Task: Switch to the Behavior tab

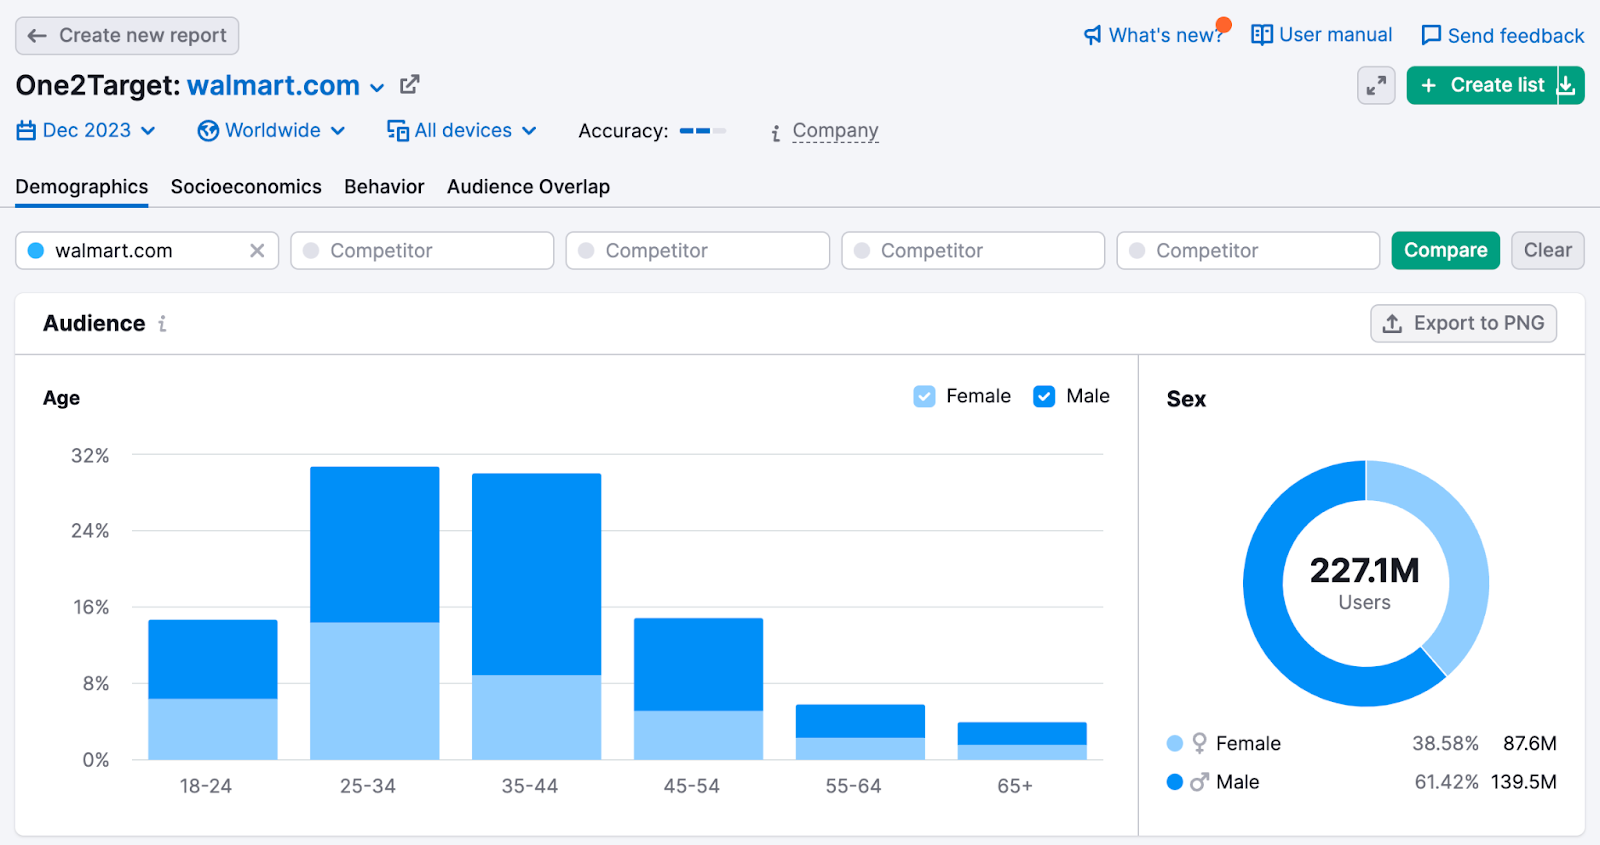Action: 384,187
